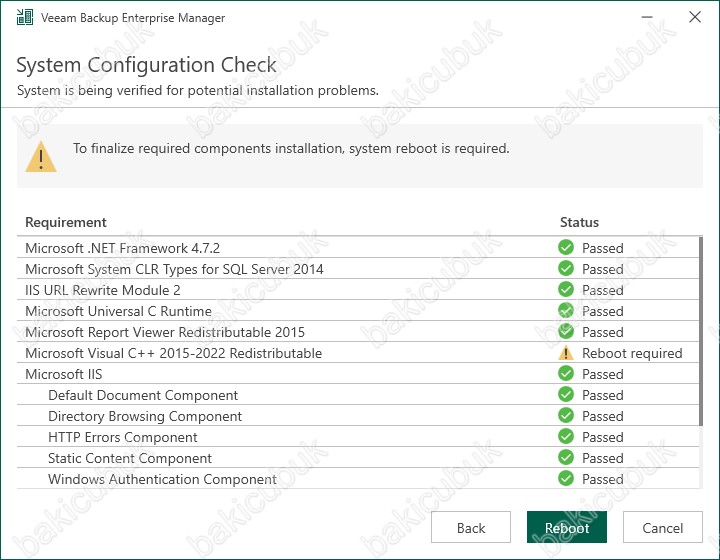Viewport: 720px width, 560px height.
Task: Click the green check for SQL Server 2014 CLR Types
Action: click(566, 269)
